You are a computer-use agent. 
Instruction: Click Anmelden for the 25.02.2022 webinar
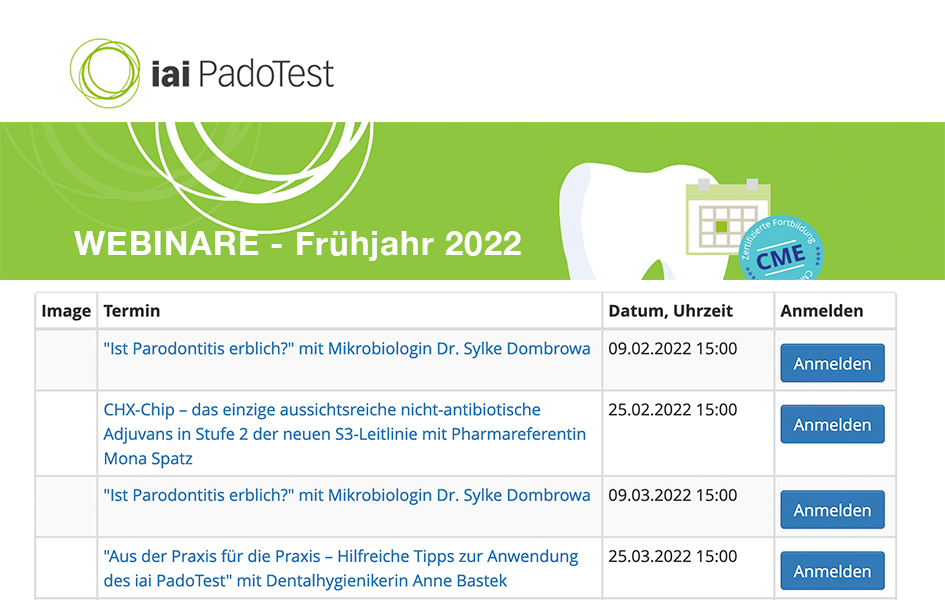coord(832,424)
